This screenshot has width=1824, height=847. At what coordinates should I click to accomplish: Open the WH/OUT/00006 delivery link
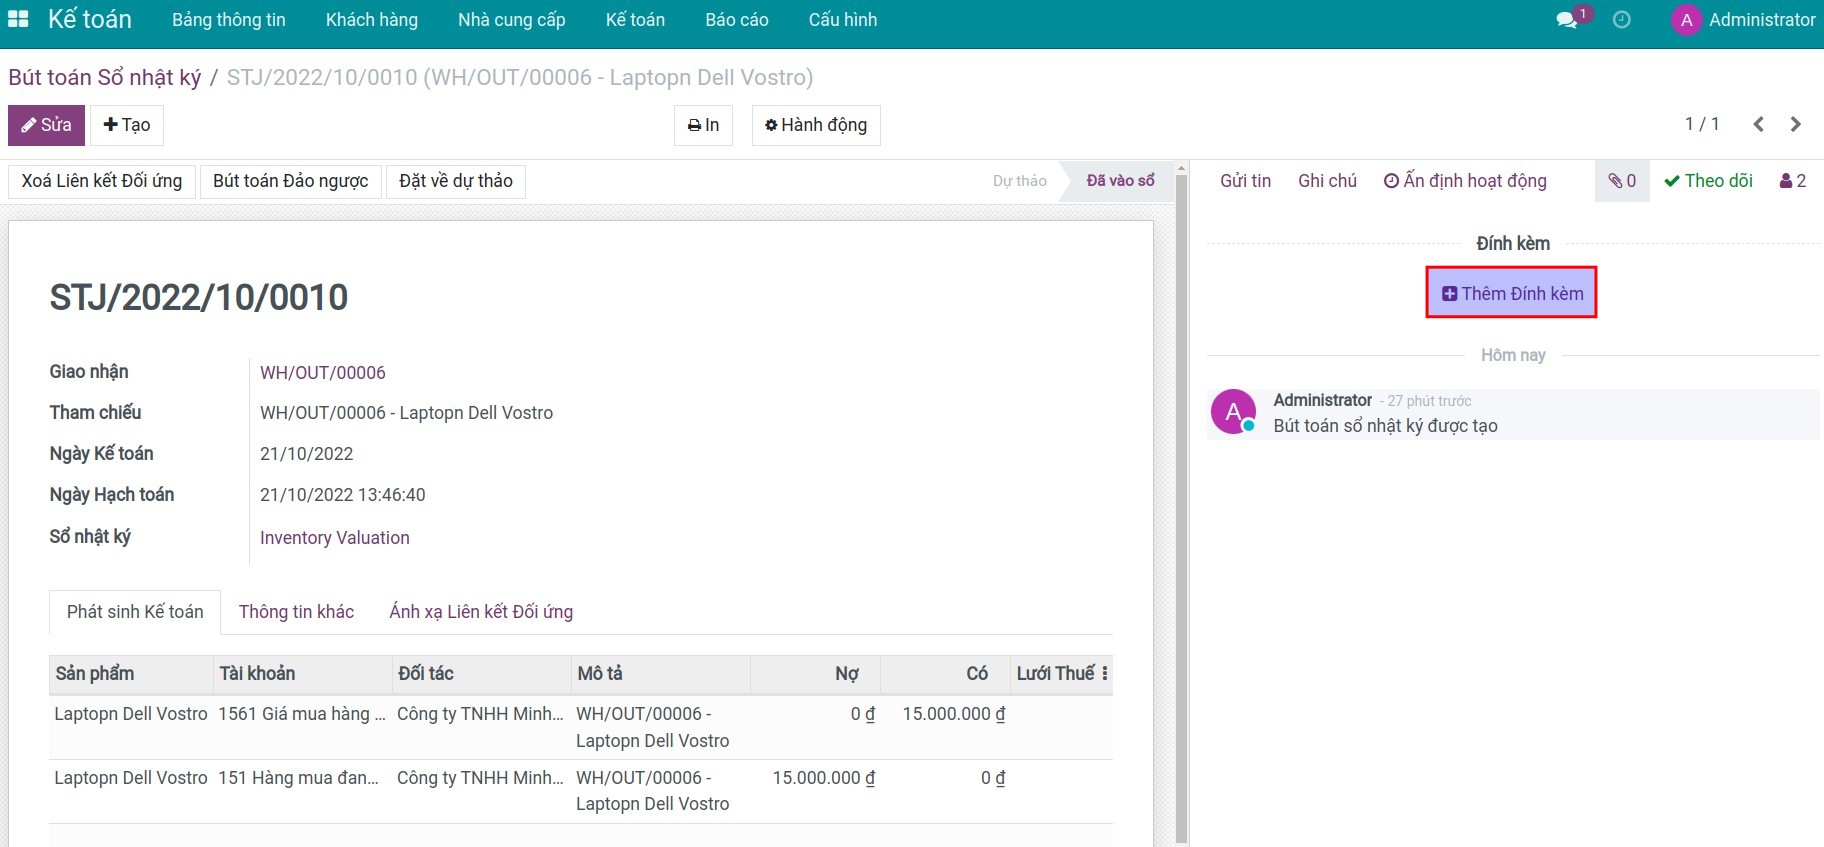[322, 373]
